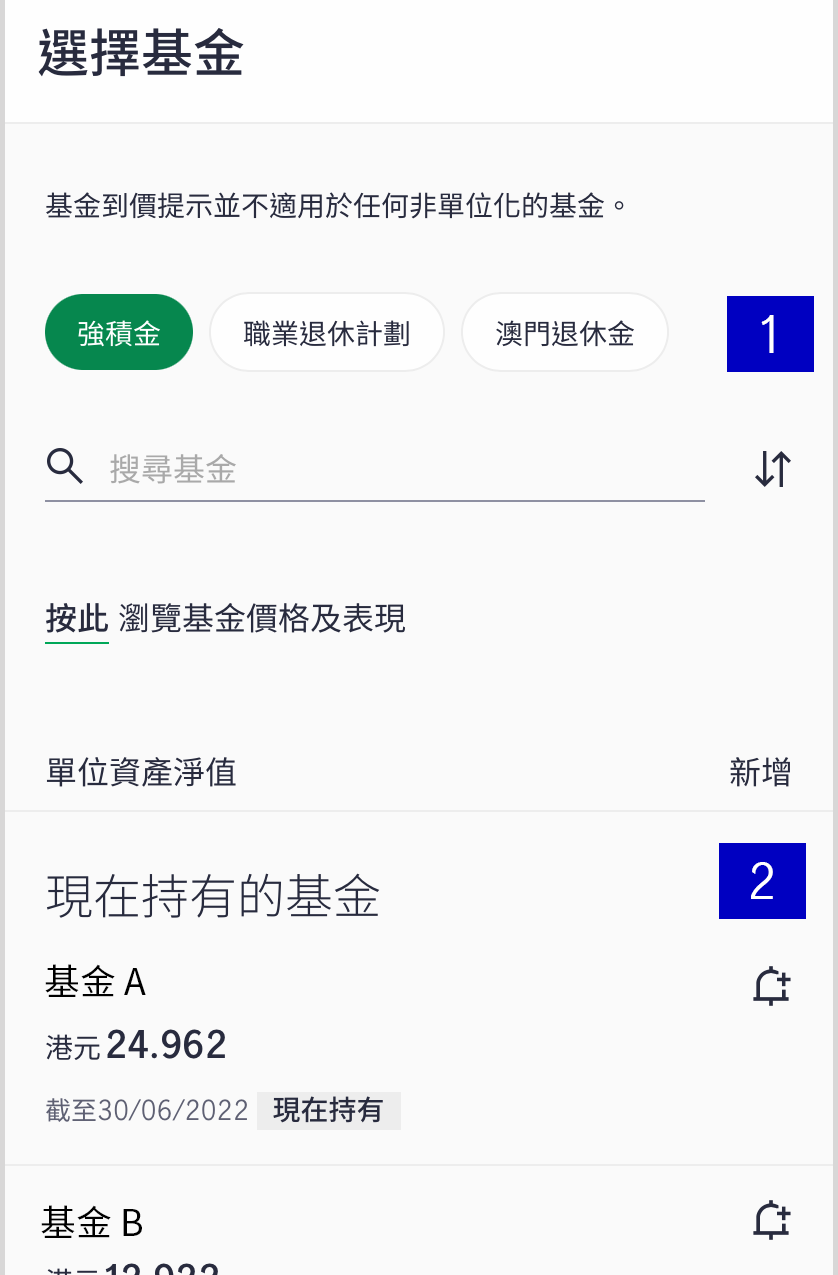The width and height of the screenshot is (838, 1275).
Task: Click the blue marker labeled 1
Action: click(x=770, y=334)
